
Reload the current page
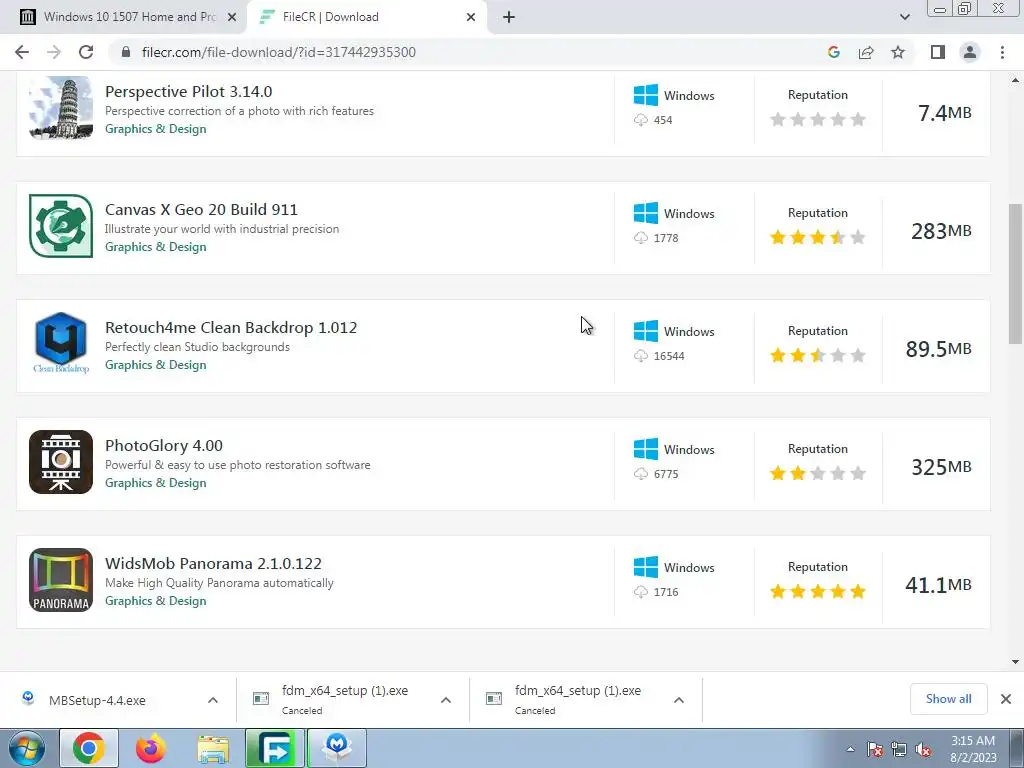86,52
